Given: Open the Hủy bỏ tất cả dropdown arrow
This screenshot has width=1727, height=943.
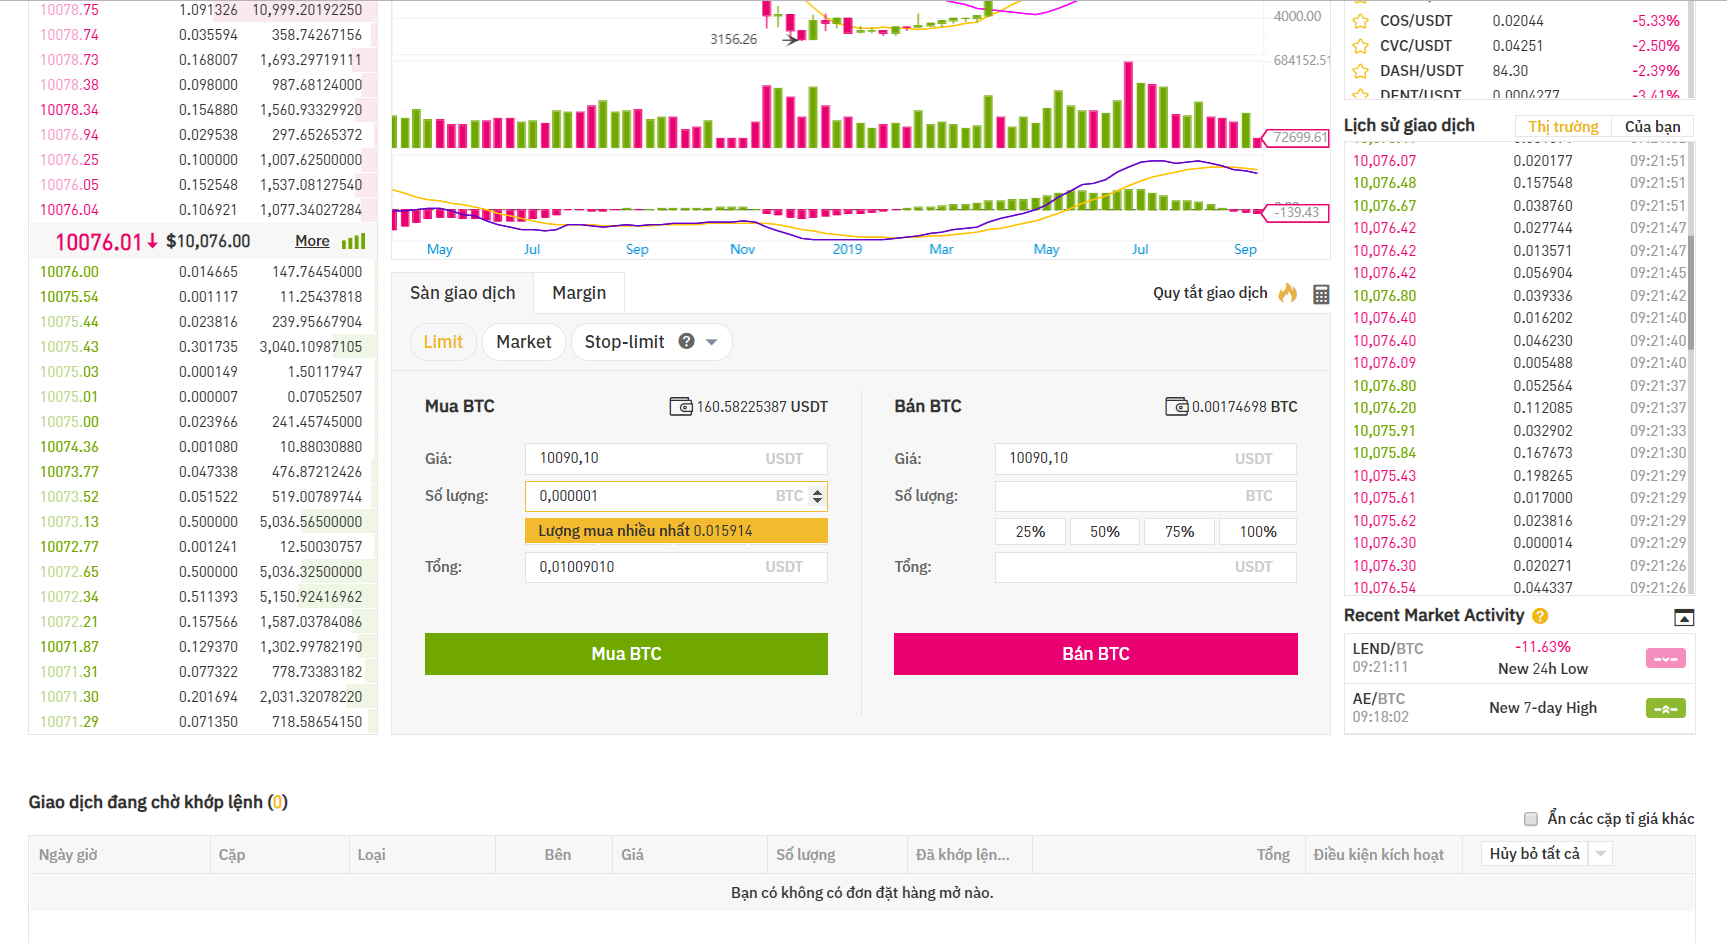Looking at the screenshot, I should pyautogui.click(x=1601, y=854).
